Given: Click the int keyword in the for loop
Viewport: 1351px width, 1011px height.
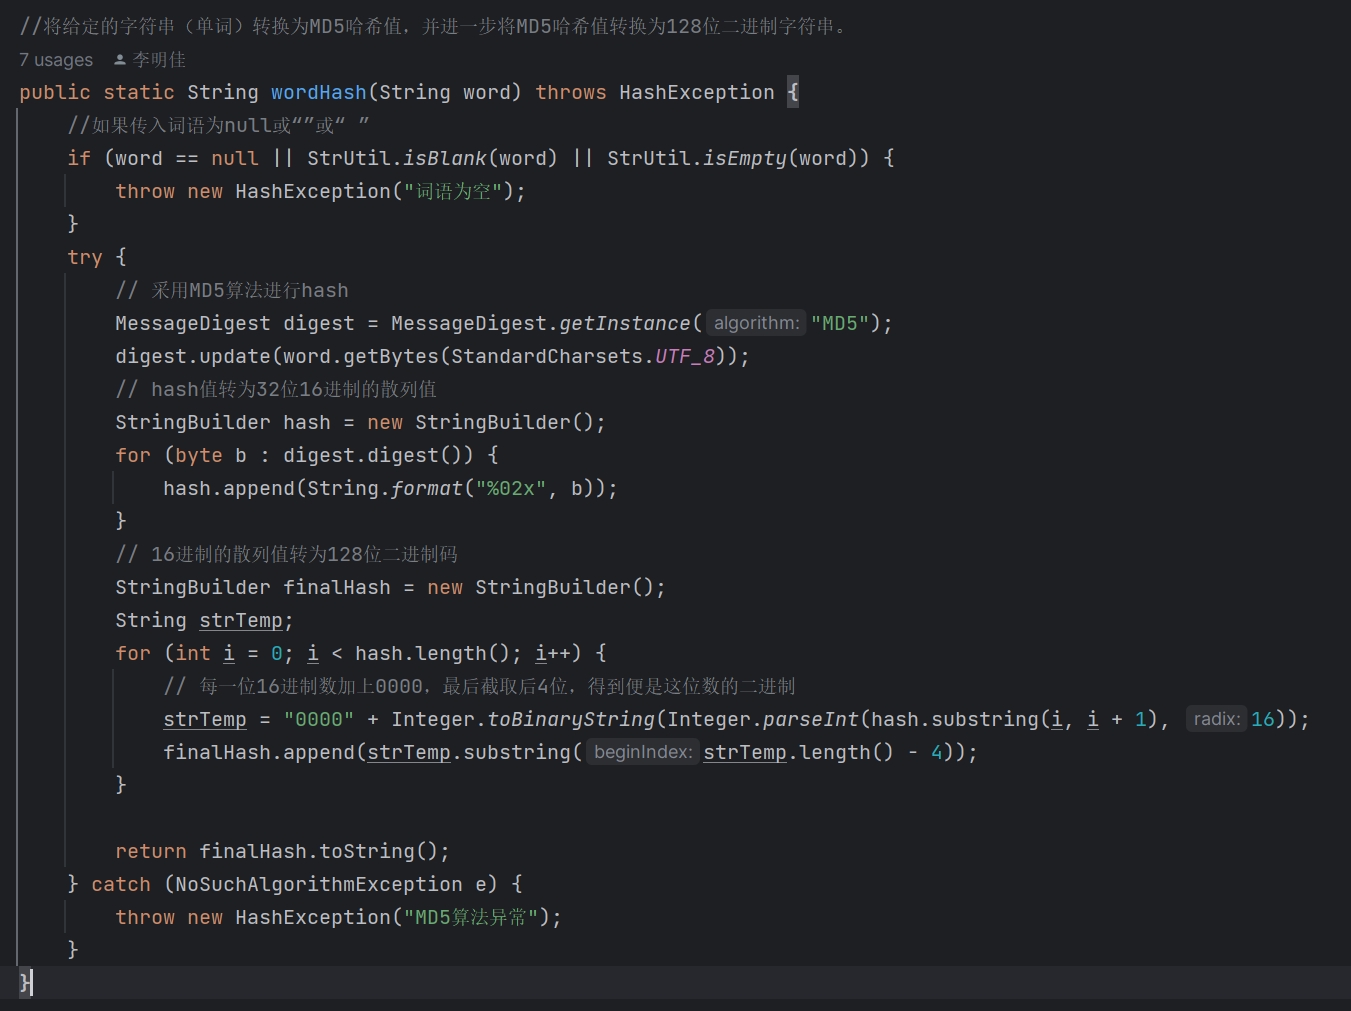Looking at the screenshot, I should pyautogui.click(x=193, y=653).
